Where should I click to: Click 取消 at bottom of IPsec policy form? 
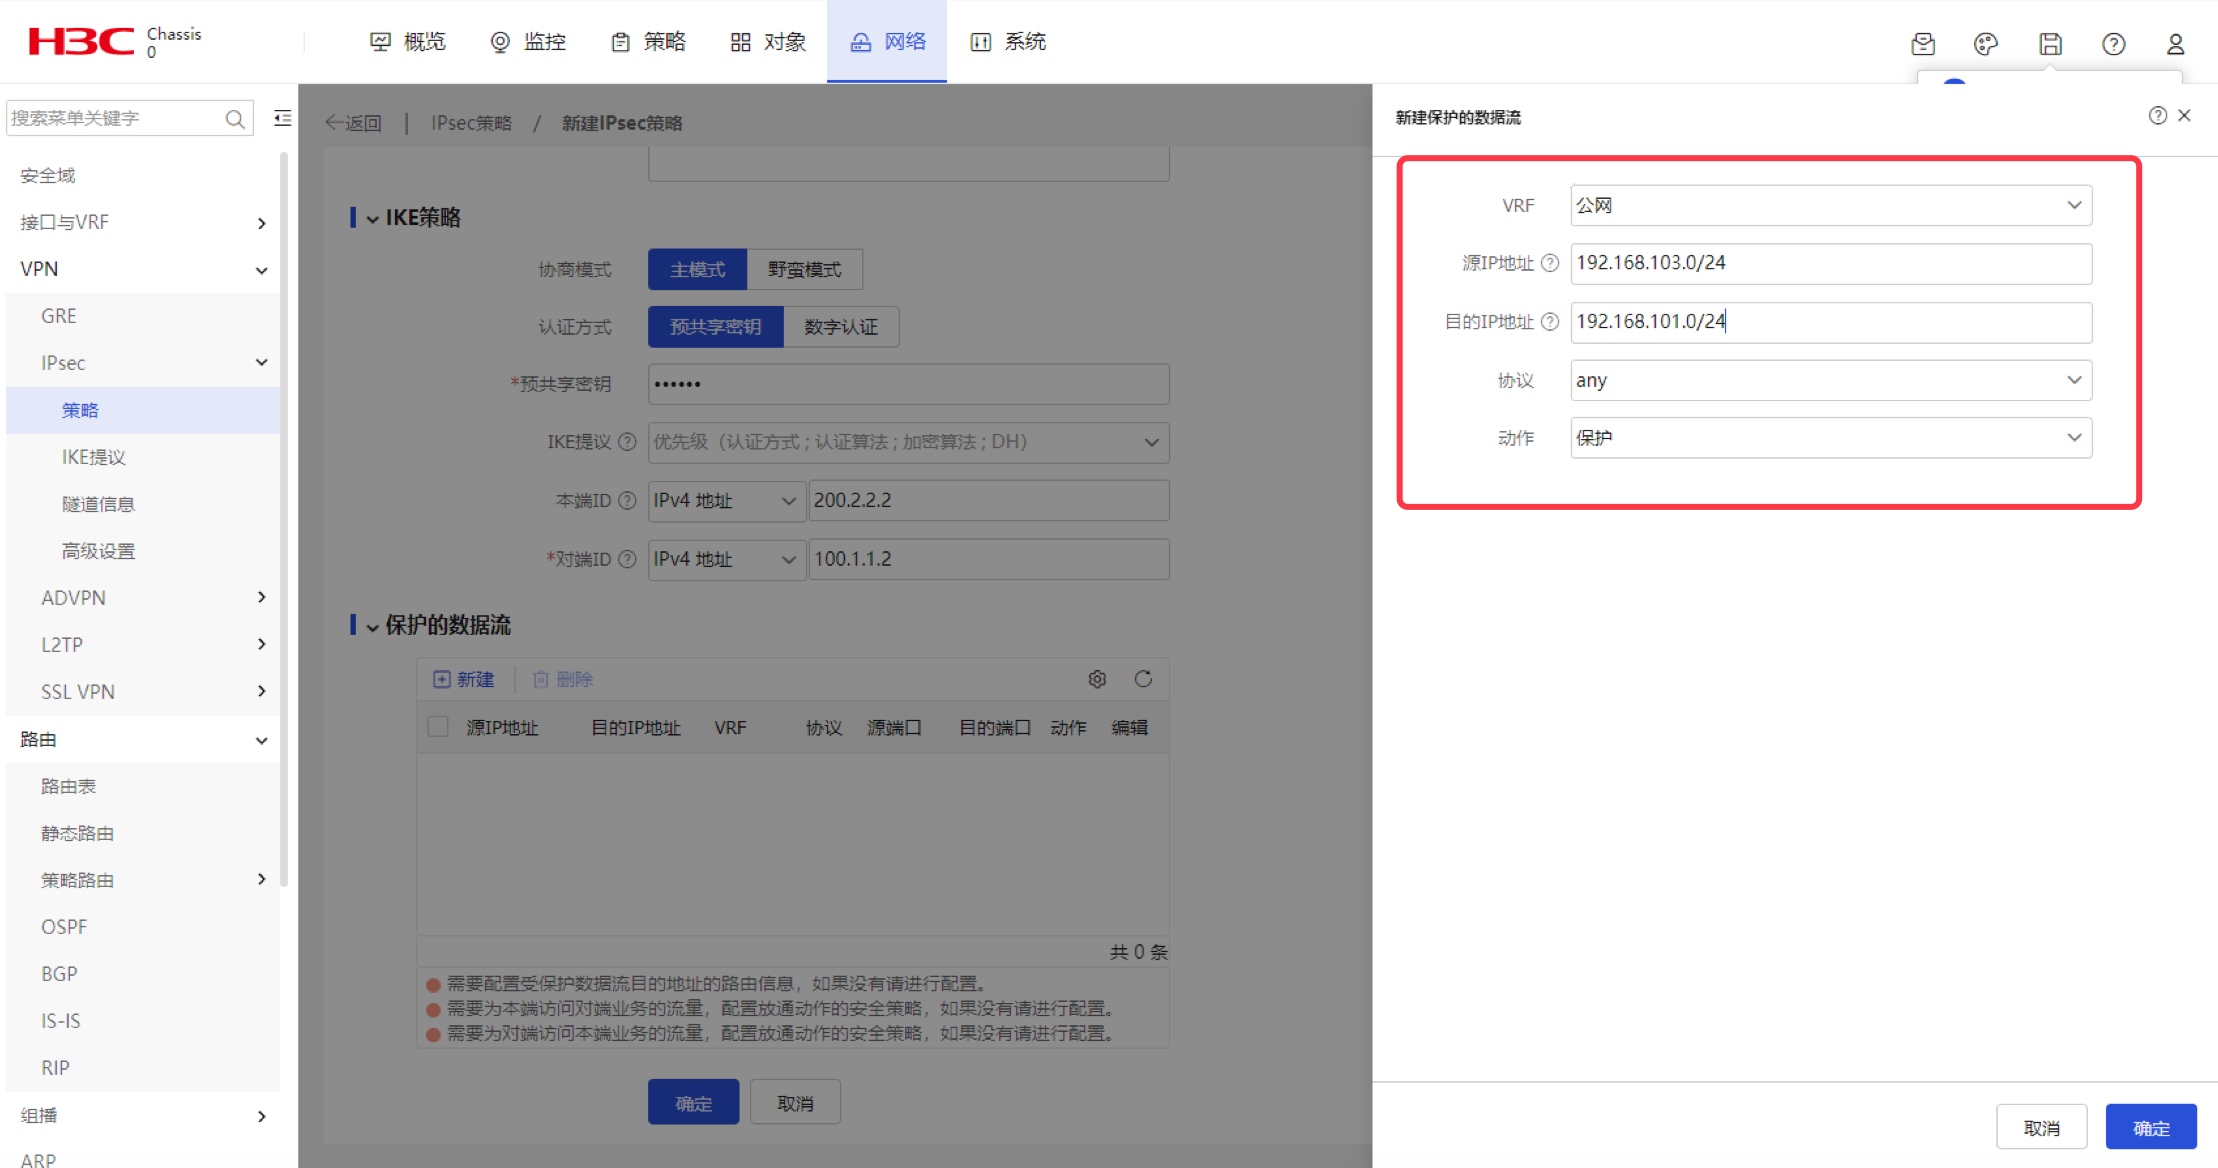(x=795, y=1102)
